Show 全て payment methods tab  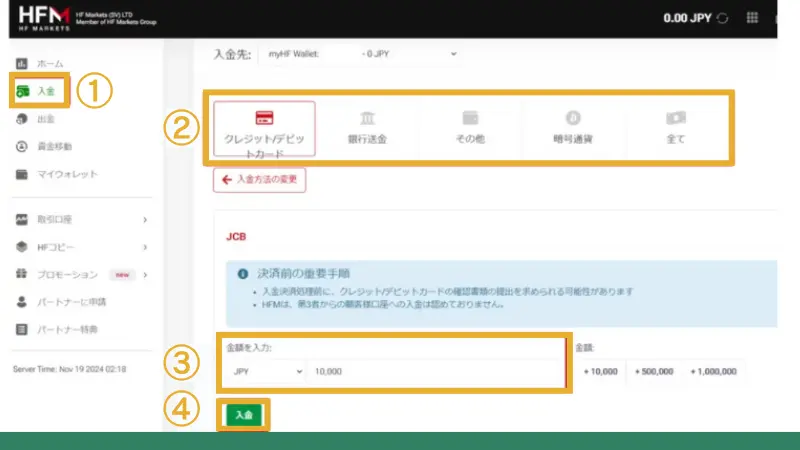[x=676, y=129]
